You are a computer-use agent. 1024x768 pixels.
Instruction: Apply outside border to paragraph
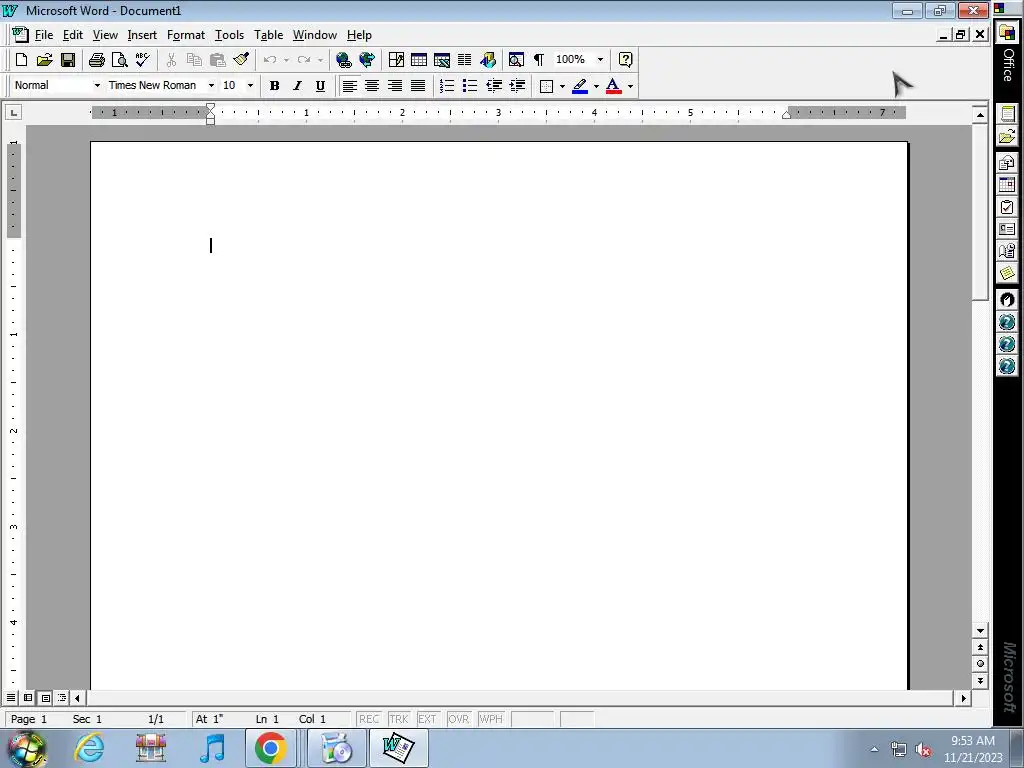(x=547, y=86)
